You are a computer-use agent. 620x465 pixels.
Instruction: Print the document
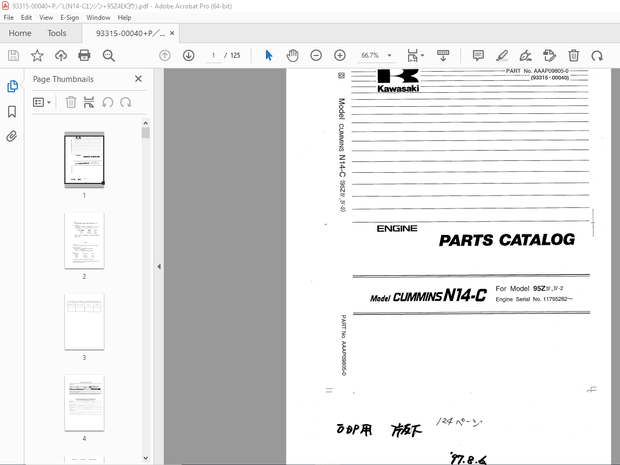coord(84,55)
